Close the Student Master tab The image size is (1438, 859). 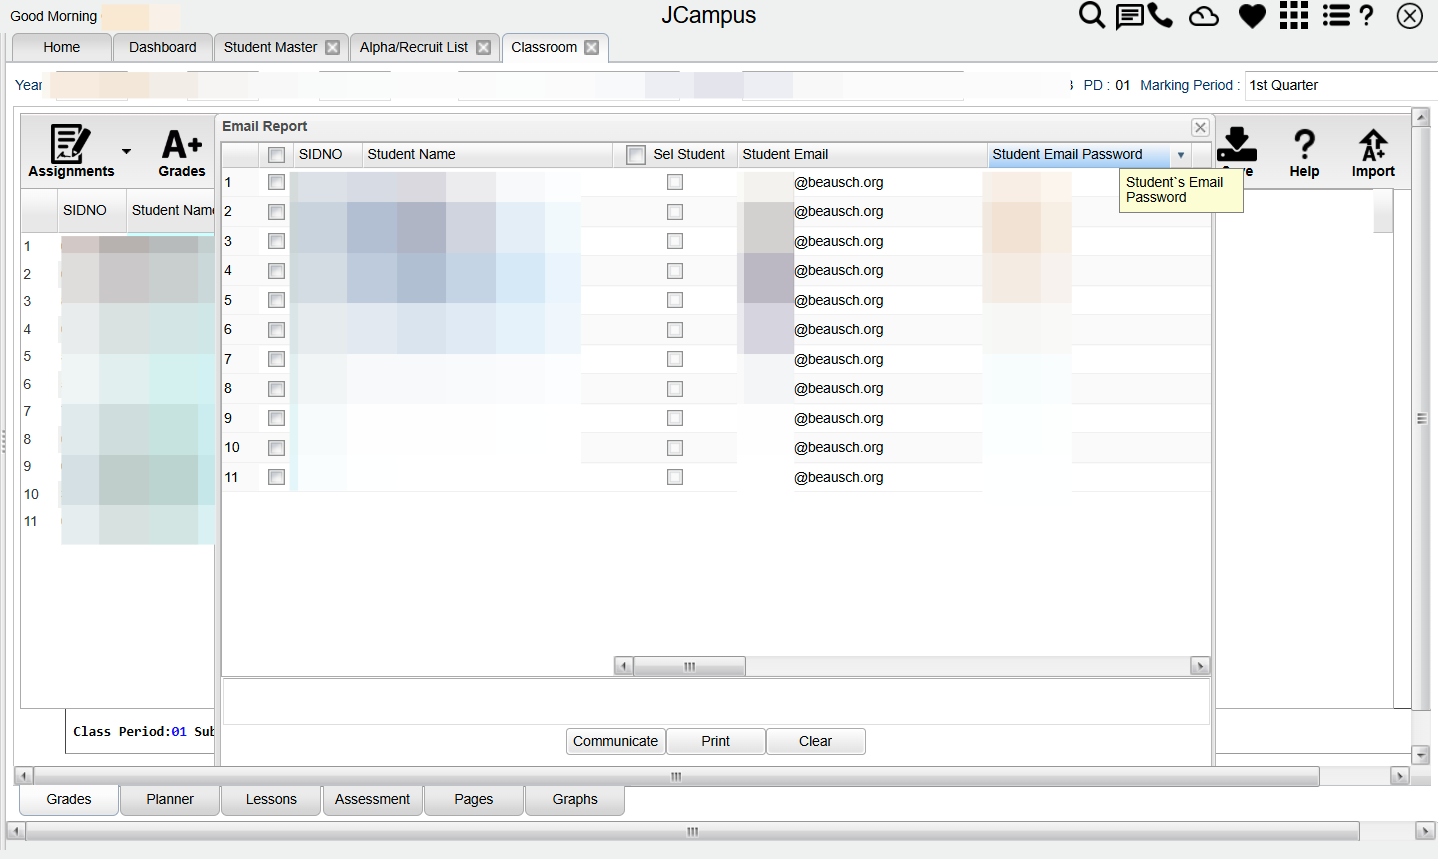coord(333,47)
